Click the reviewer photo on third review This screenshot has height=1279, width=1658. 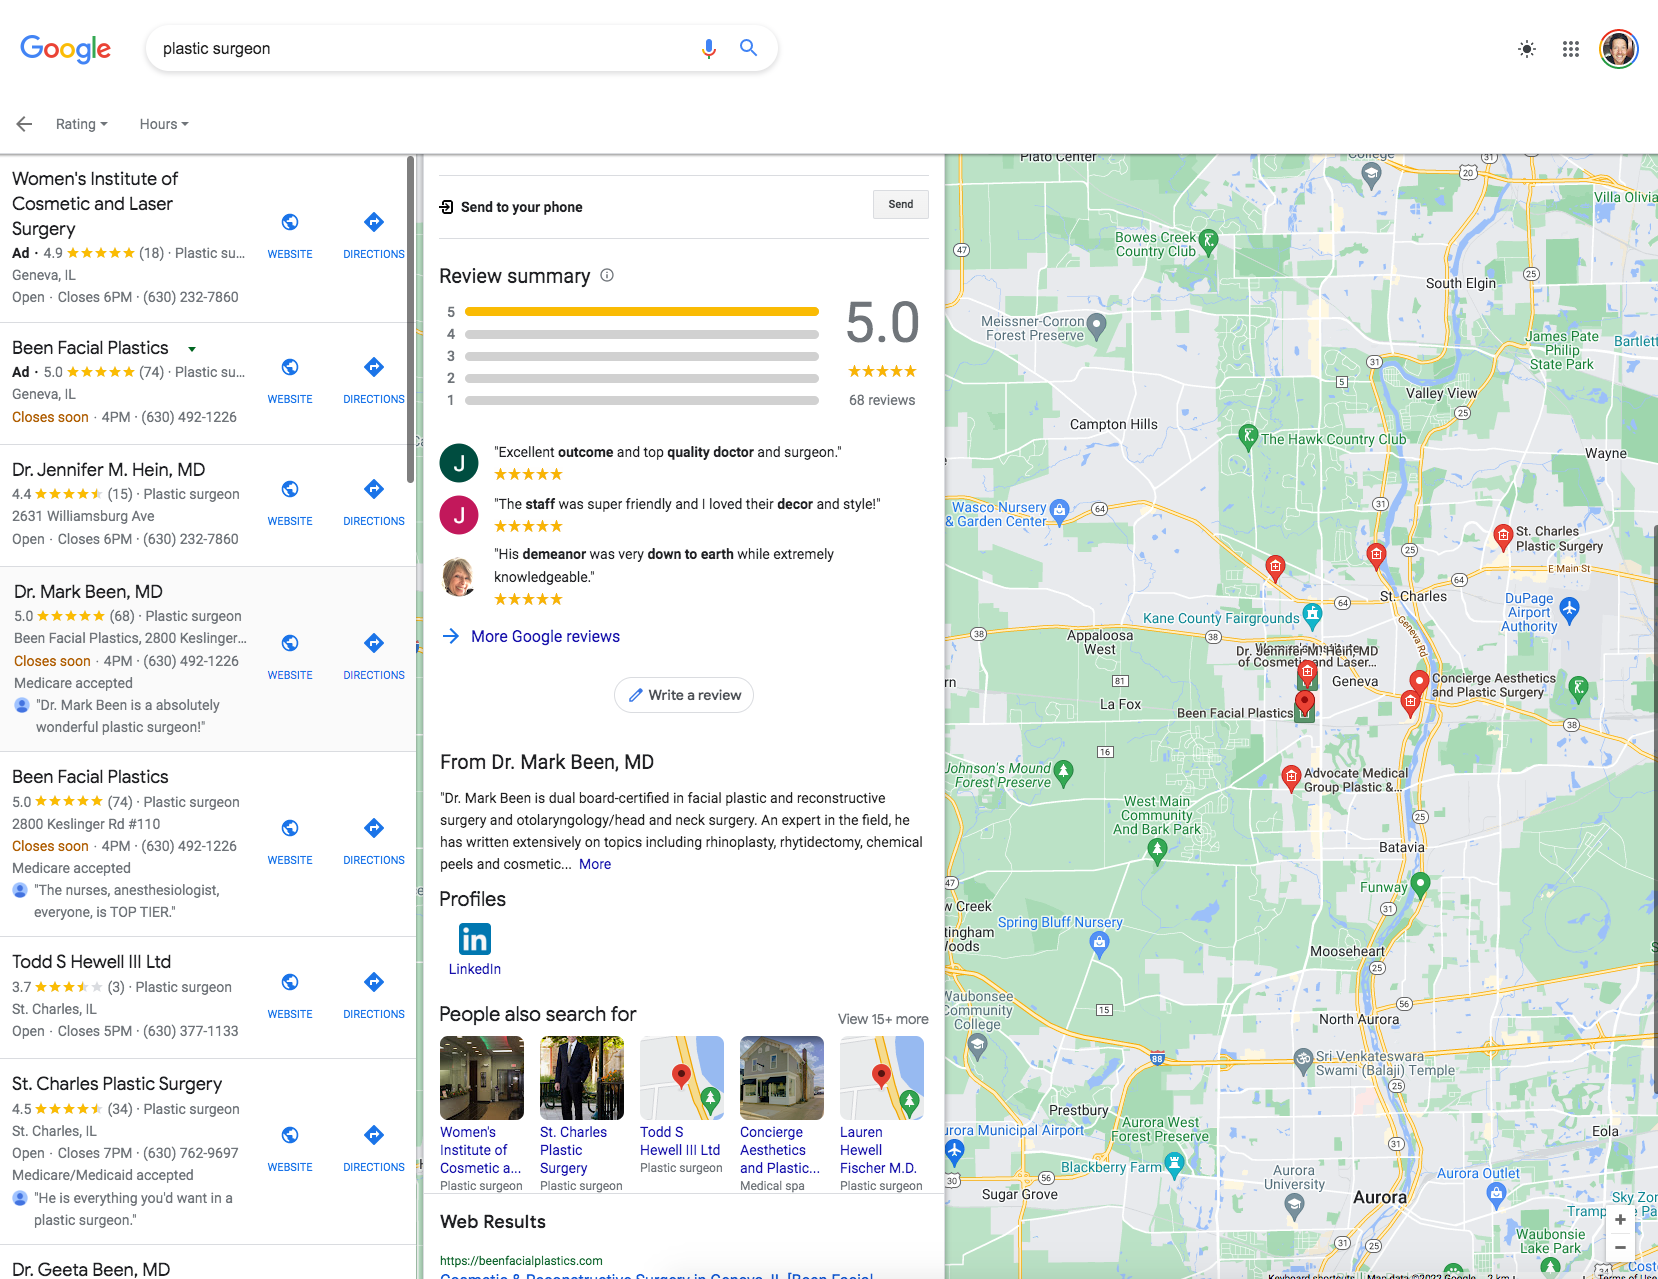click(x=459, y=577)
